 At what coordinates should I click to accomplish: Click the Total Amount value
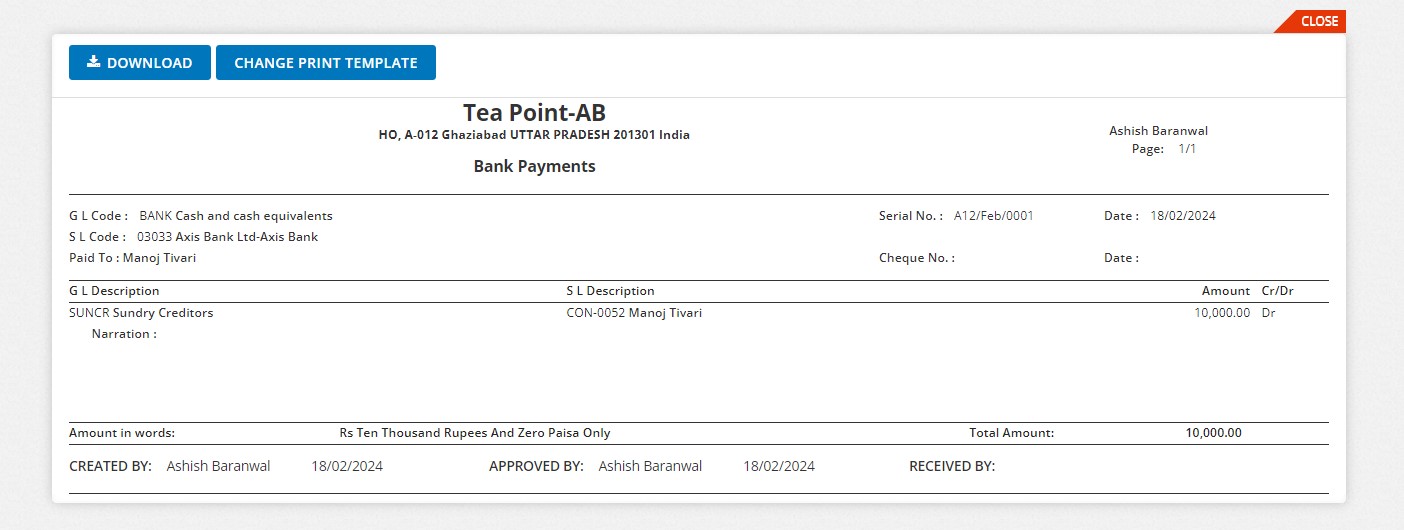pos(1213,433)
